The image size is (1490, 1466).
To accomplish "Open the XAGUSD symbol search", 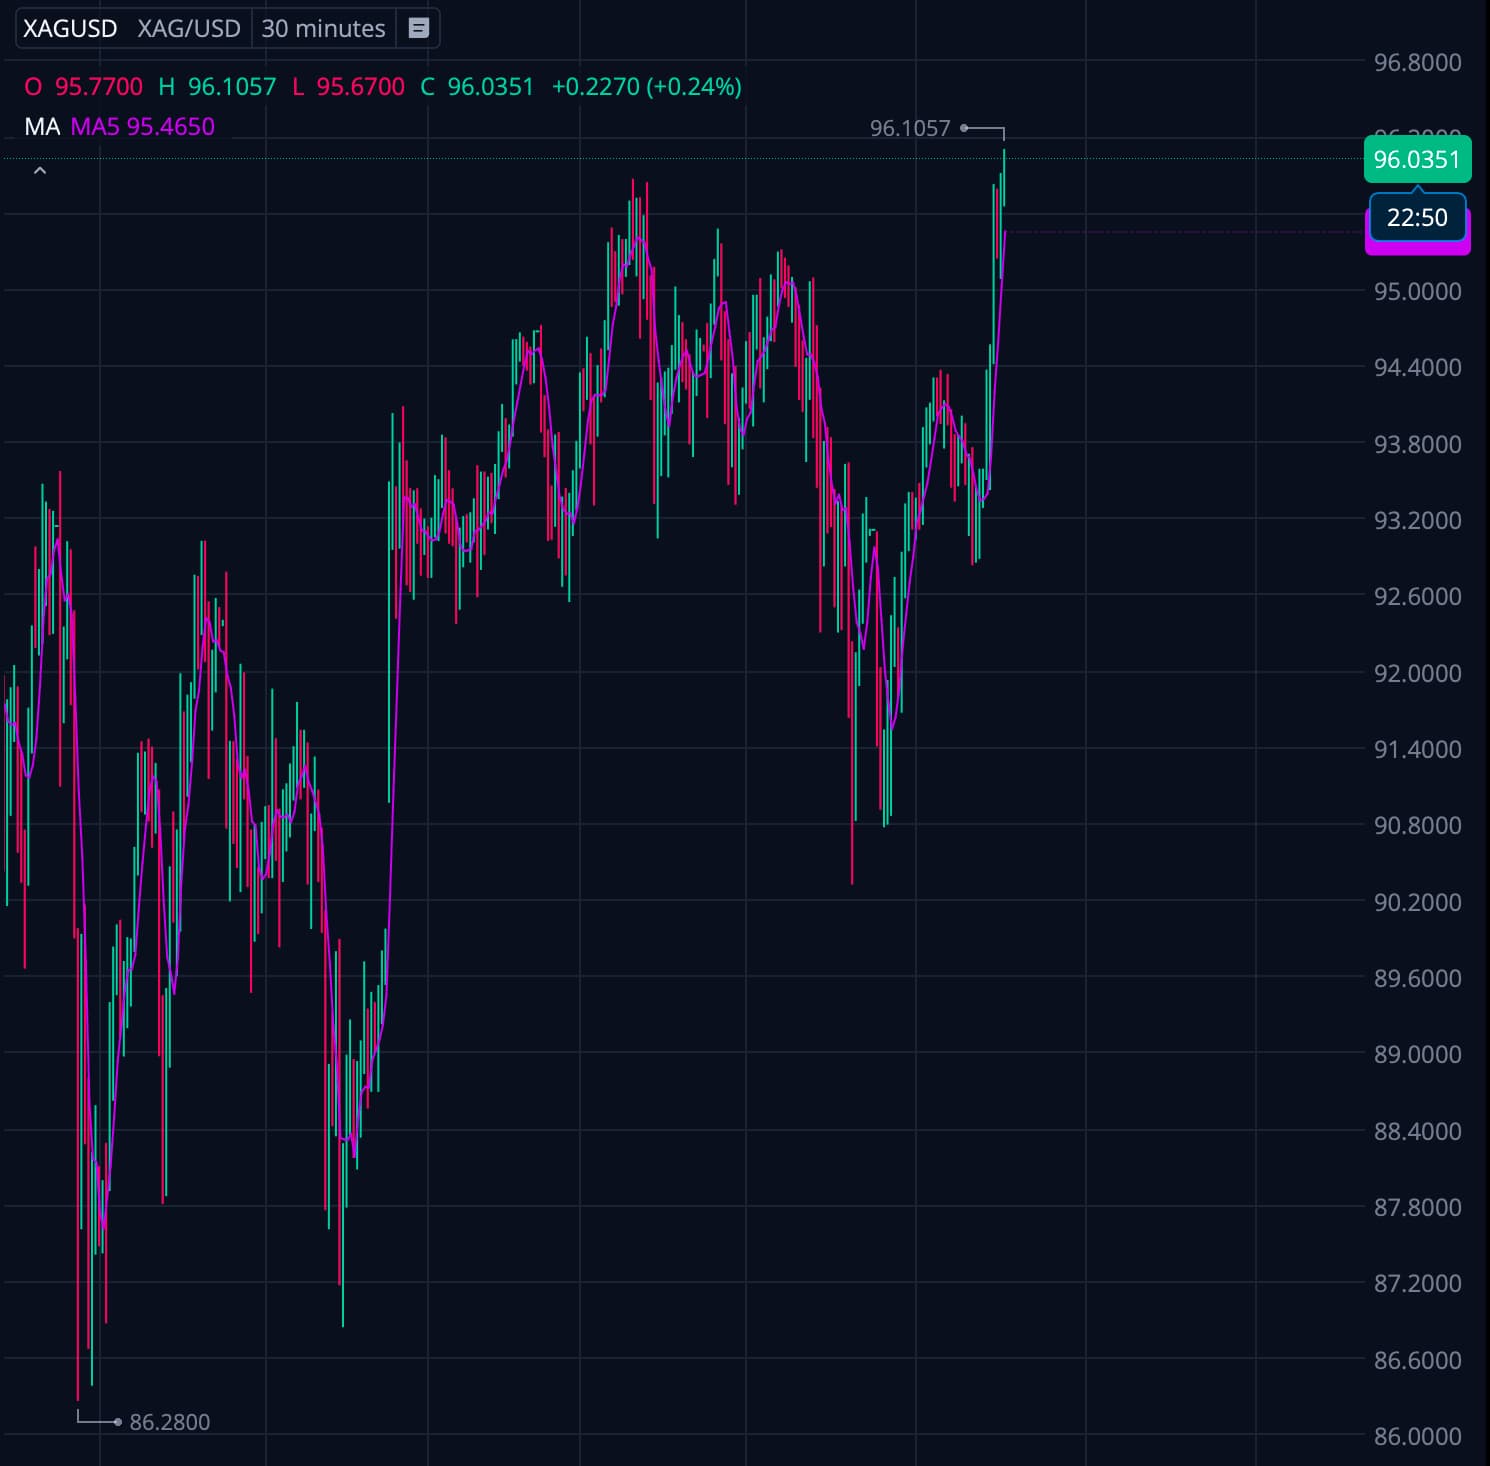I will [x=70, y=28].
